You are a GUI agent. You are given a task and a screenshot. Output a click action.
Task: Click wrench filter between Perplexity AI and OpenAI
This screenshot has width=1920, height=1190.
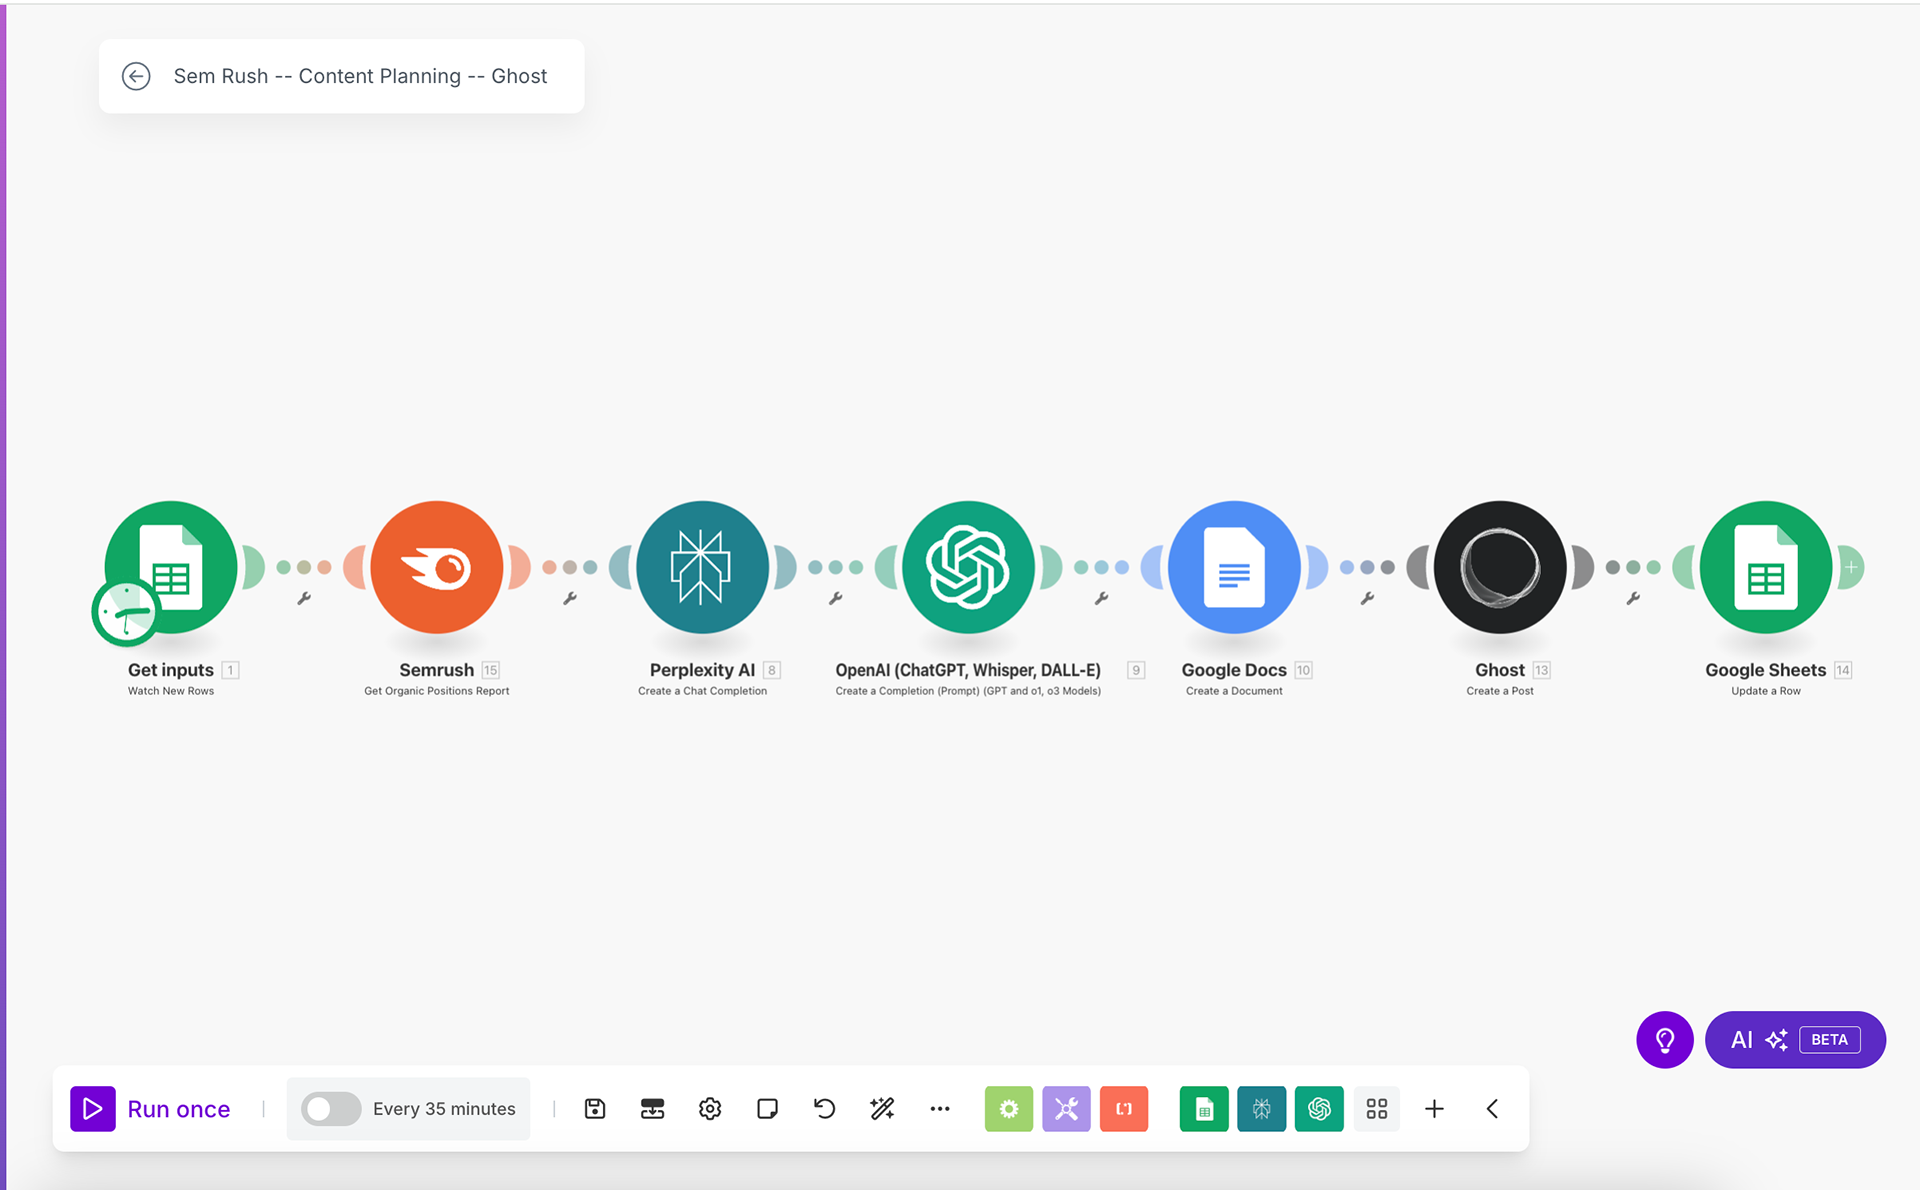click(836, 598)
